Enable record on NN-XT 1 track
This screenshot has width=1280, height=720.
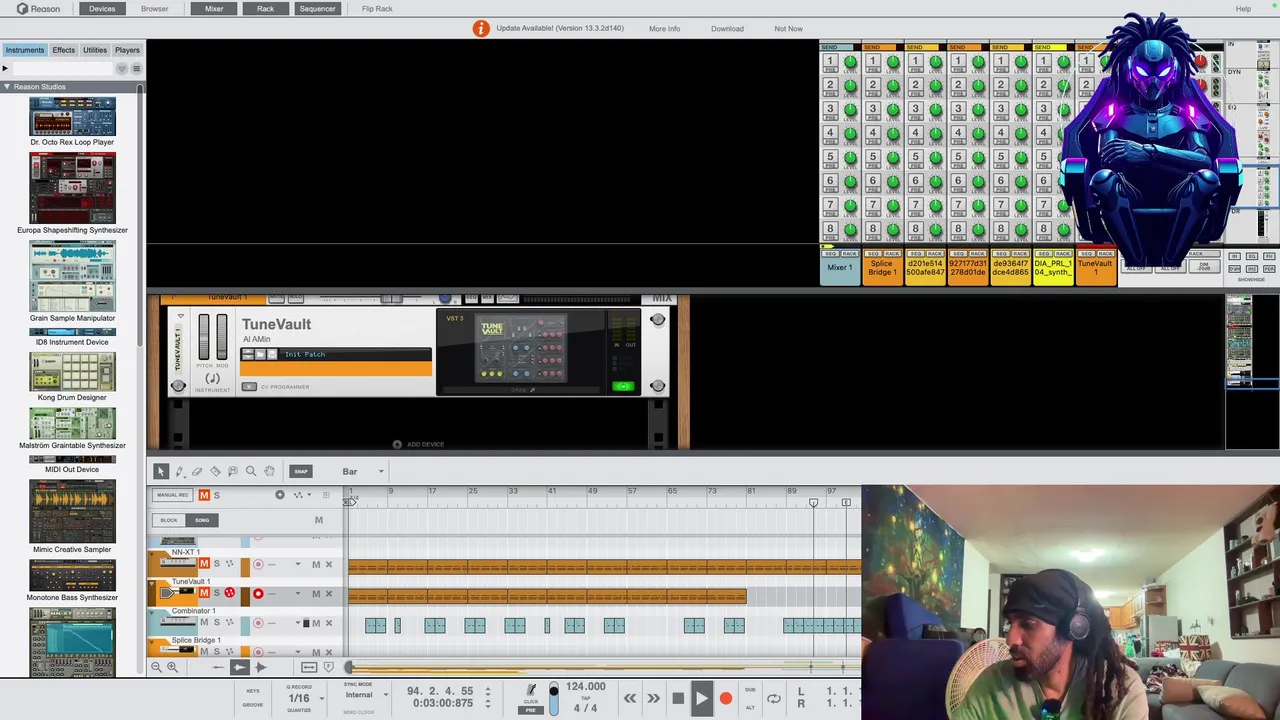(258, 565)
